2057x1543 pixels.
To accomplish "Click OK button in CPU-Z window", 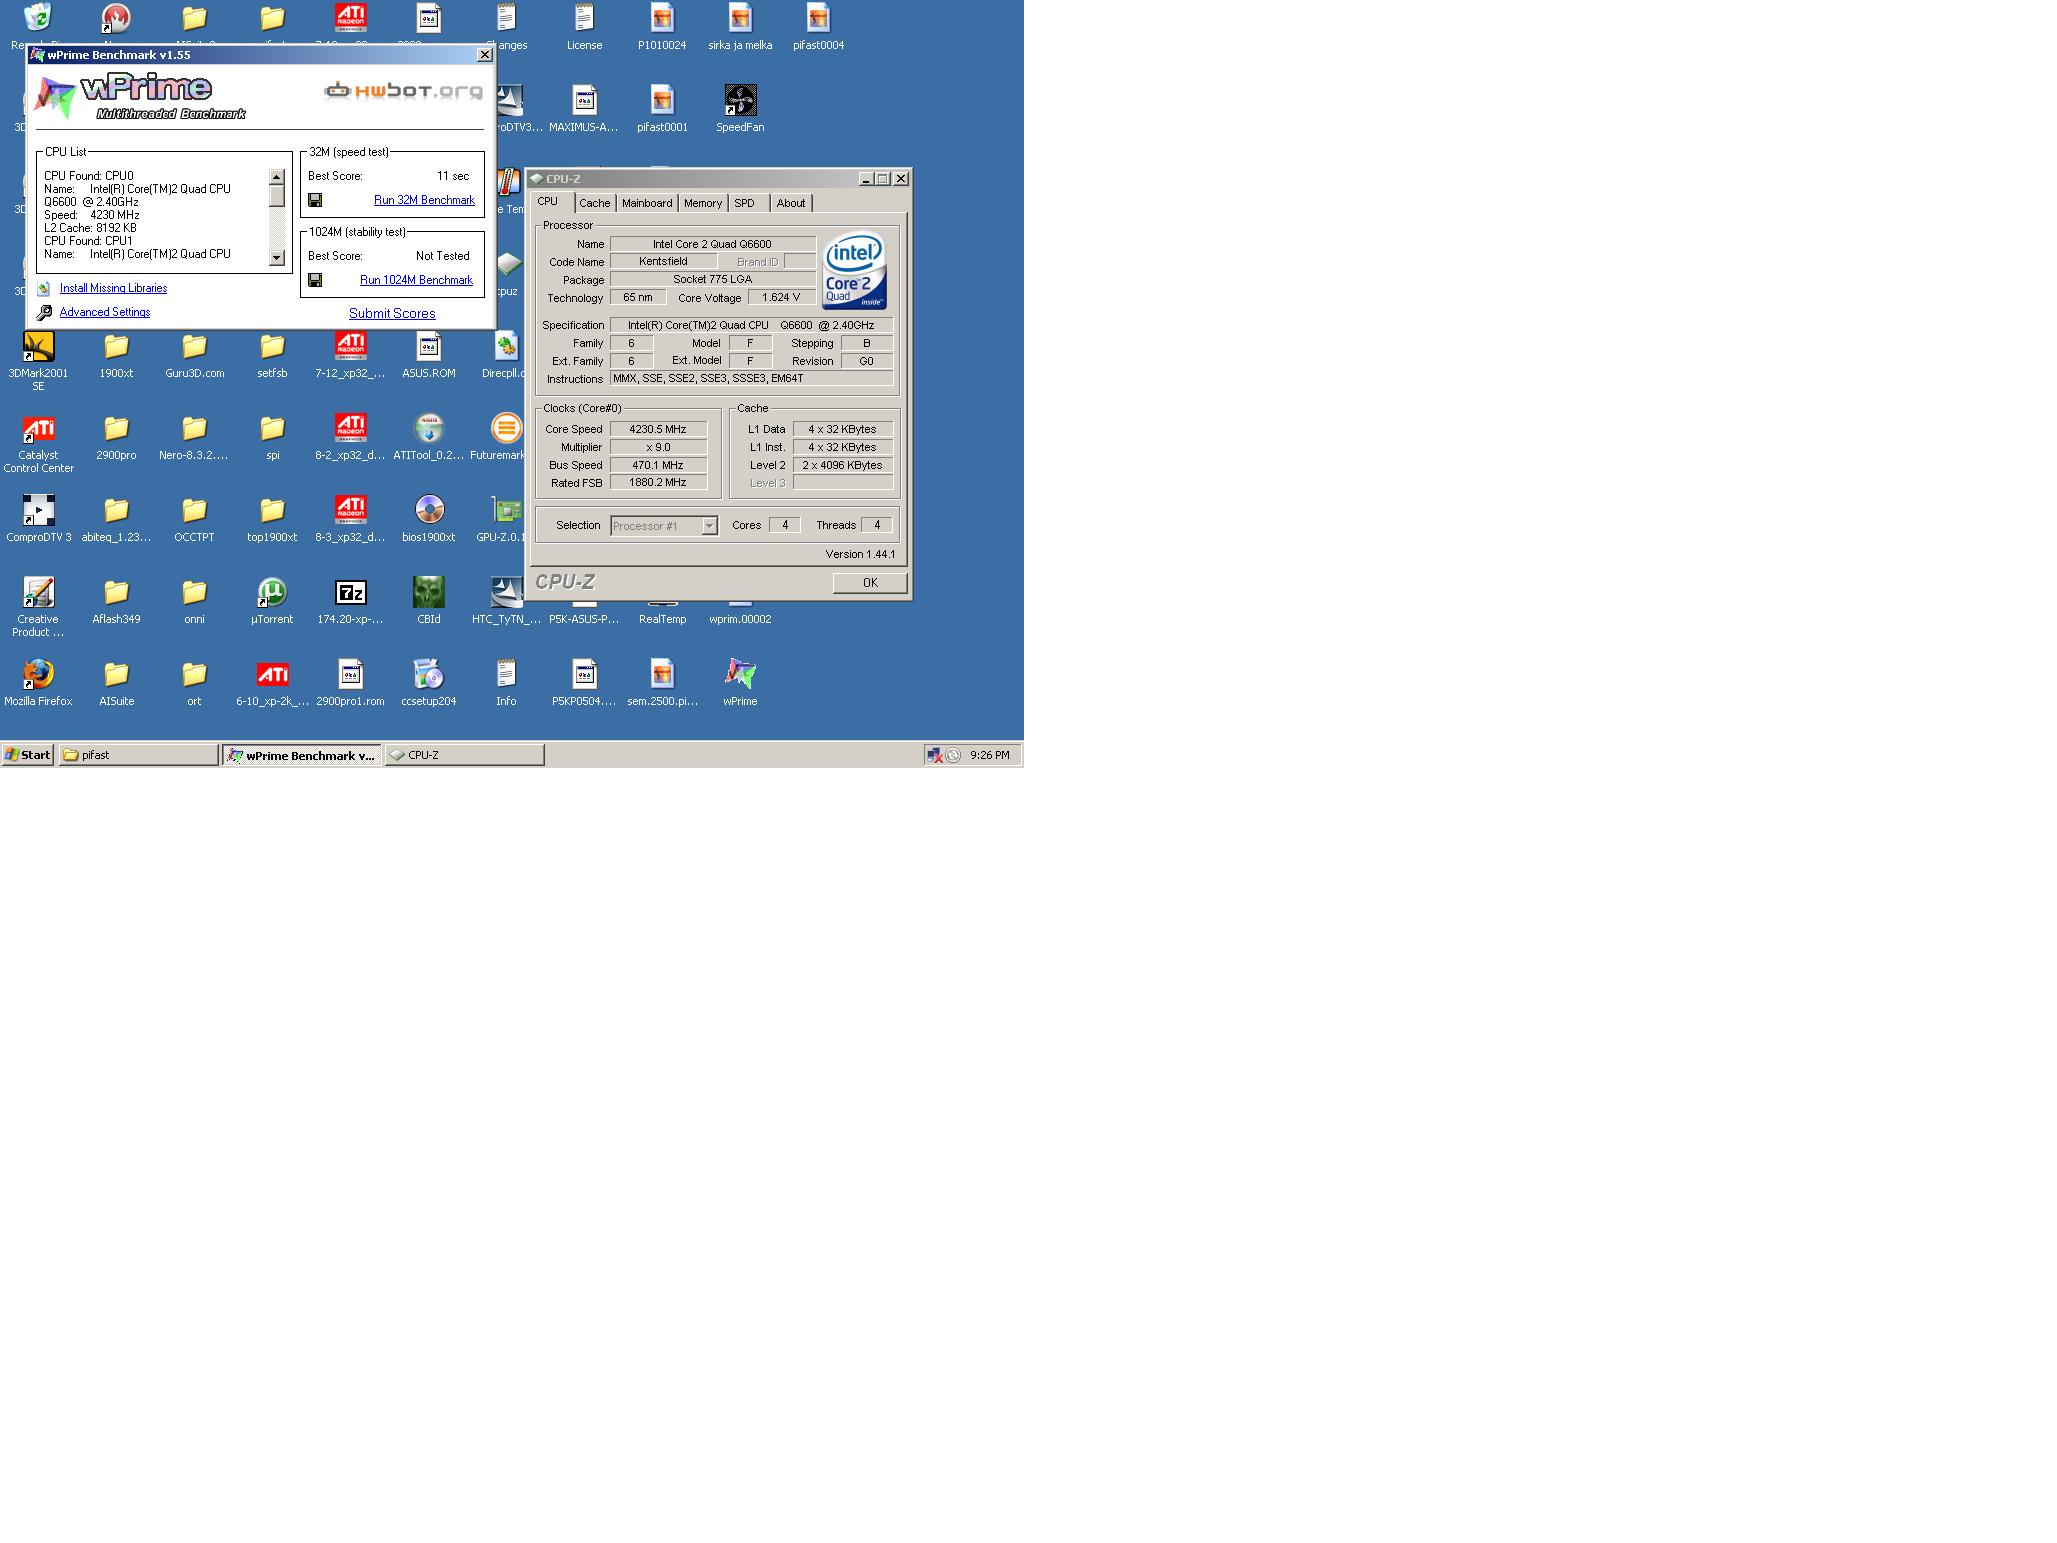I will point(870,583).
